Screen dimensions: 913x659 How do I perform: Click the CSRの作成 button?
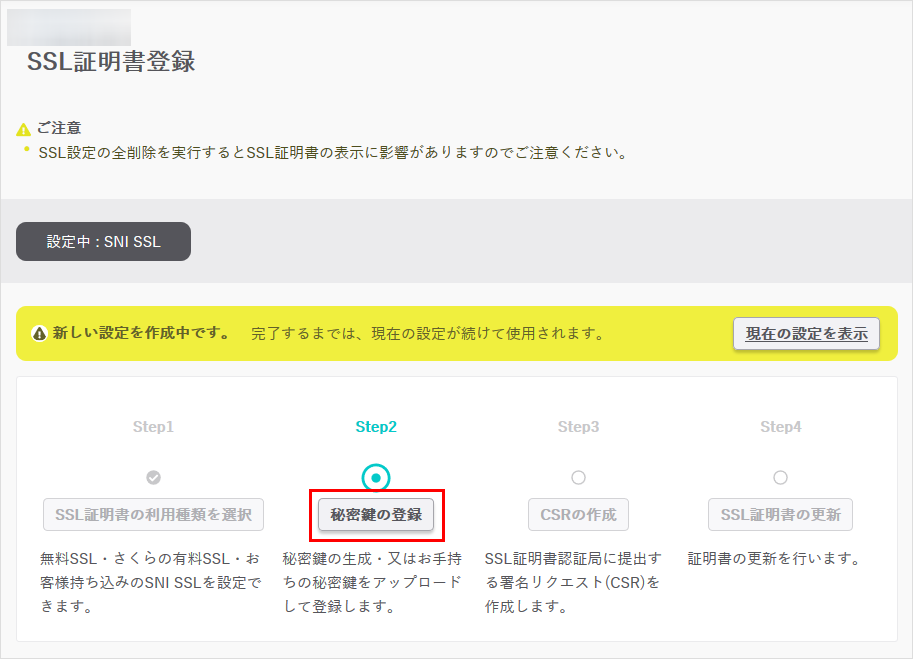(578, 514)
